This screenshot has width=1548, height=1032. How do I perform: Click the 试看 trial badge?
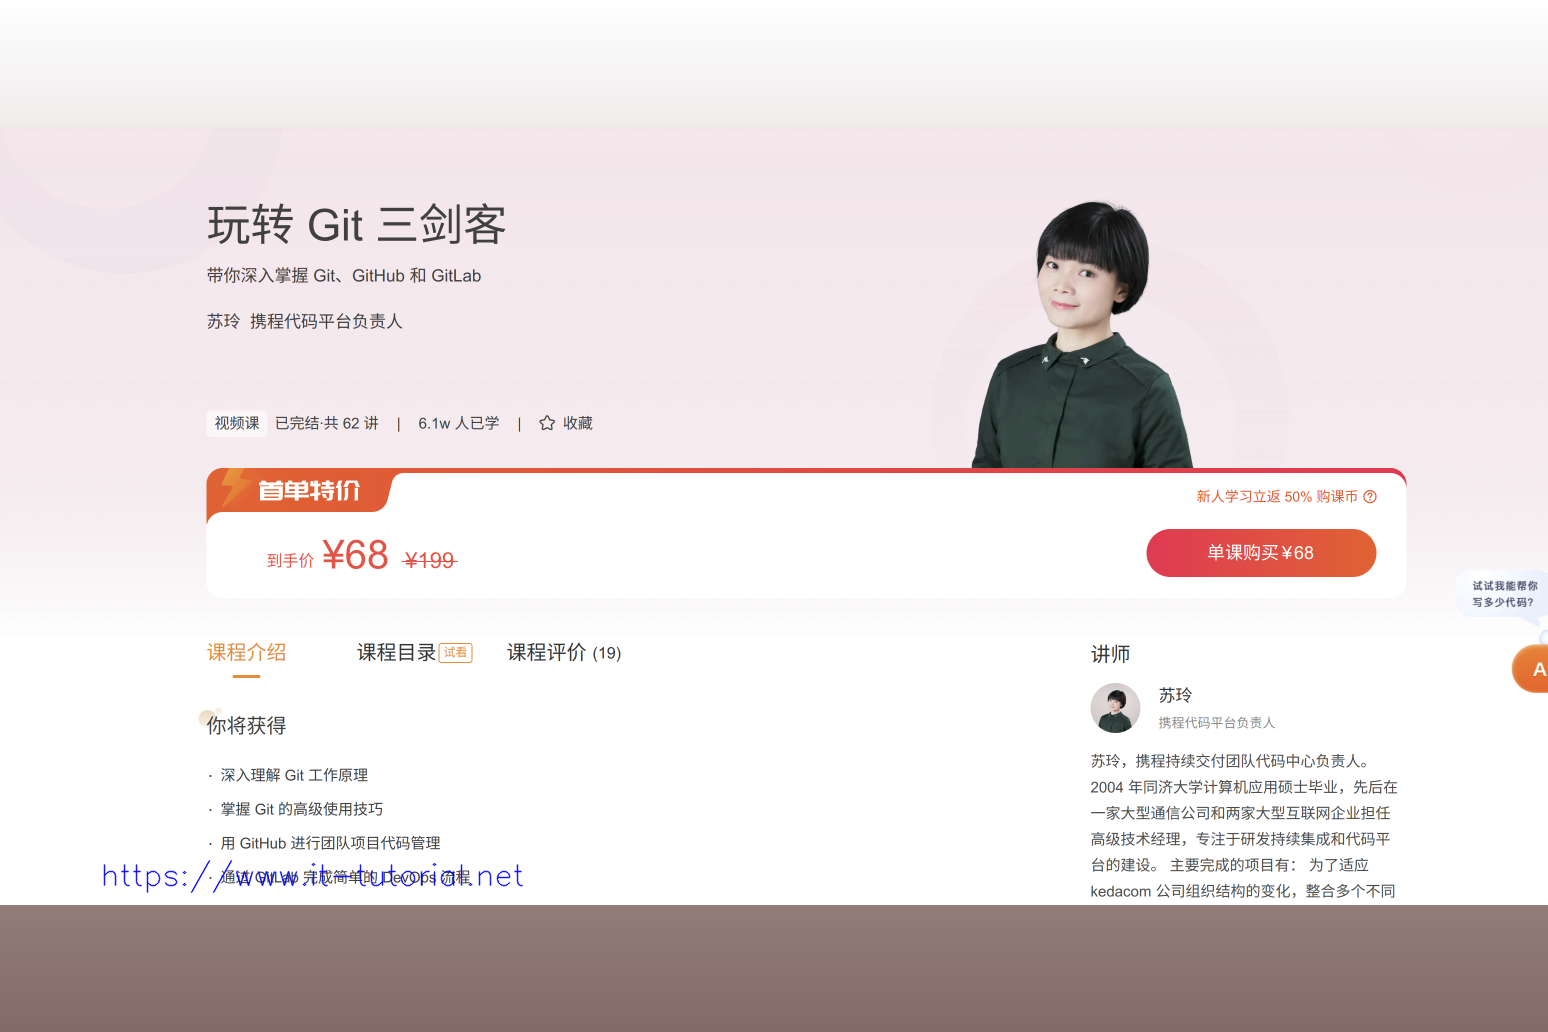456,653
